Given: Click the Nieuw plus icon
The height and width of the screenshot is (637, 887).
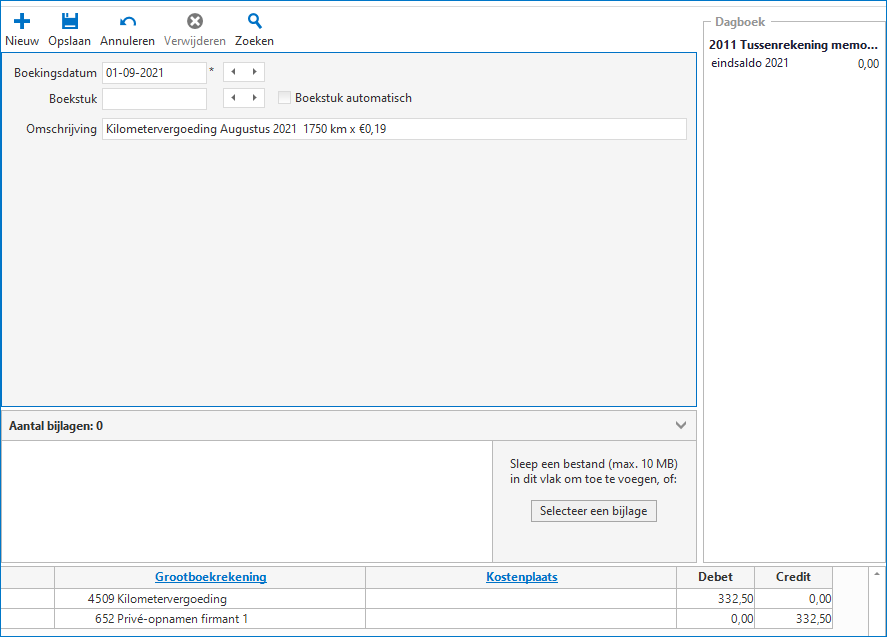Looking at the screenshot, I should (x=22, y=22).
